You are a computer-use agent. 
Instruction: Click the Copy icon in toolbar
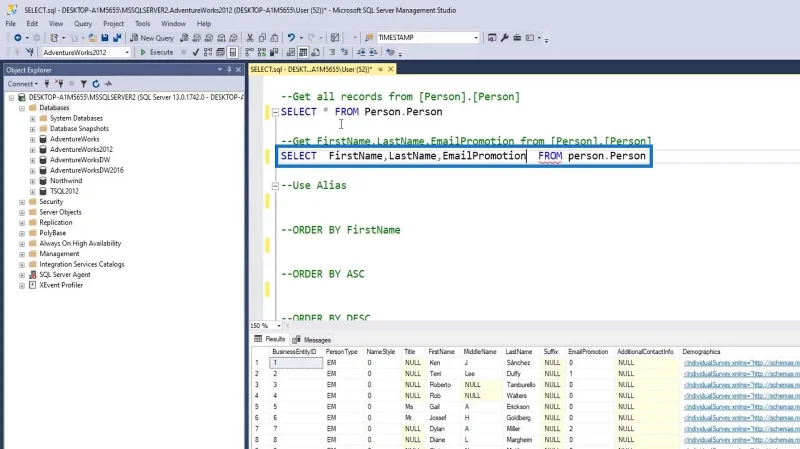pyautogui.click(x=262, y=38)
